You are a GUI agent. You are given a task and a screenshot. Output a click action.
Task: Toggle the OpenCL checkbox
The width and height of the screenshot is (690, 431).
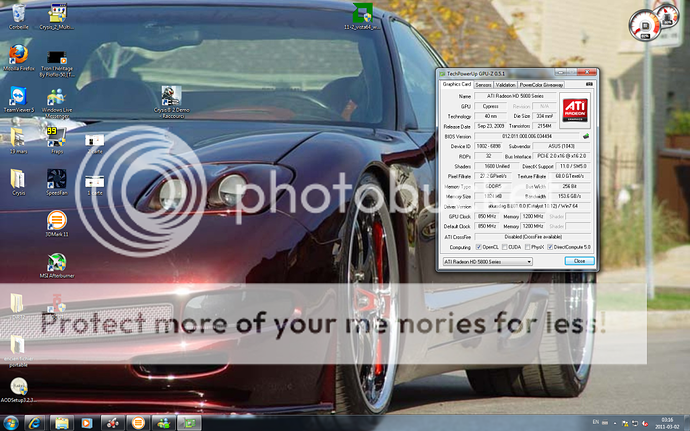(x=478, y=246)
